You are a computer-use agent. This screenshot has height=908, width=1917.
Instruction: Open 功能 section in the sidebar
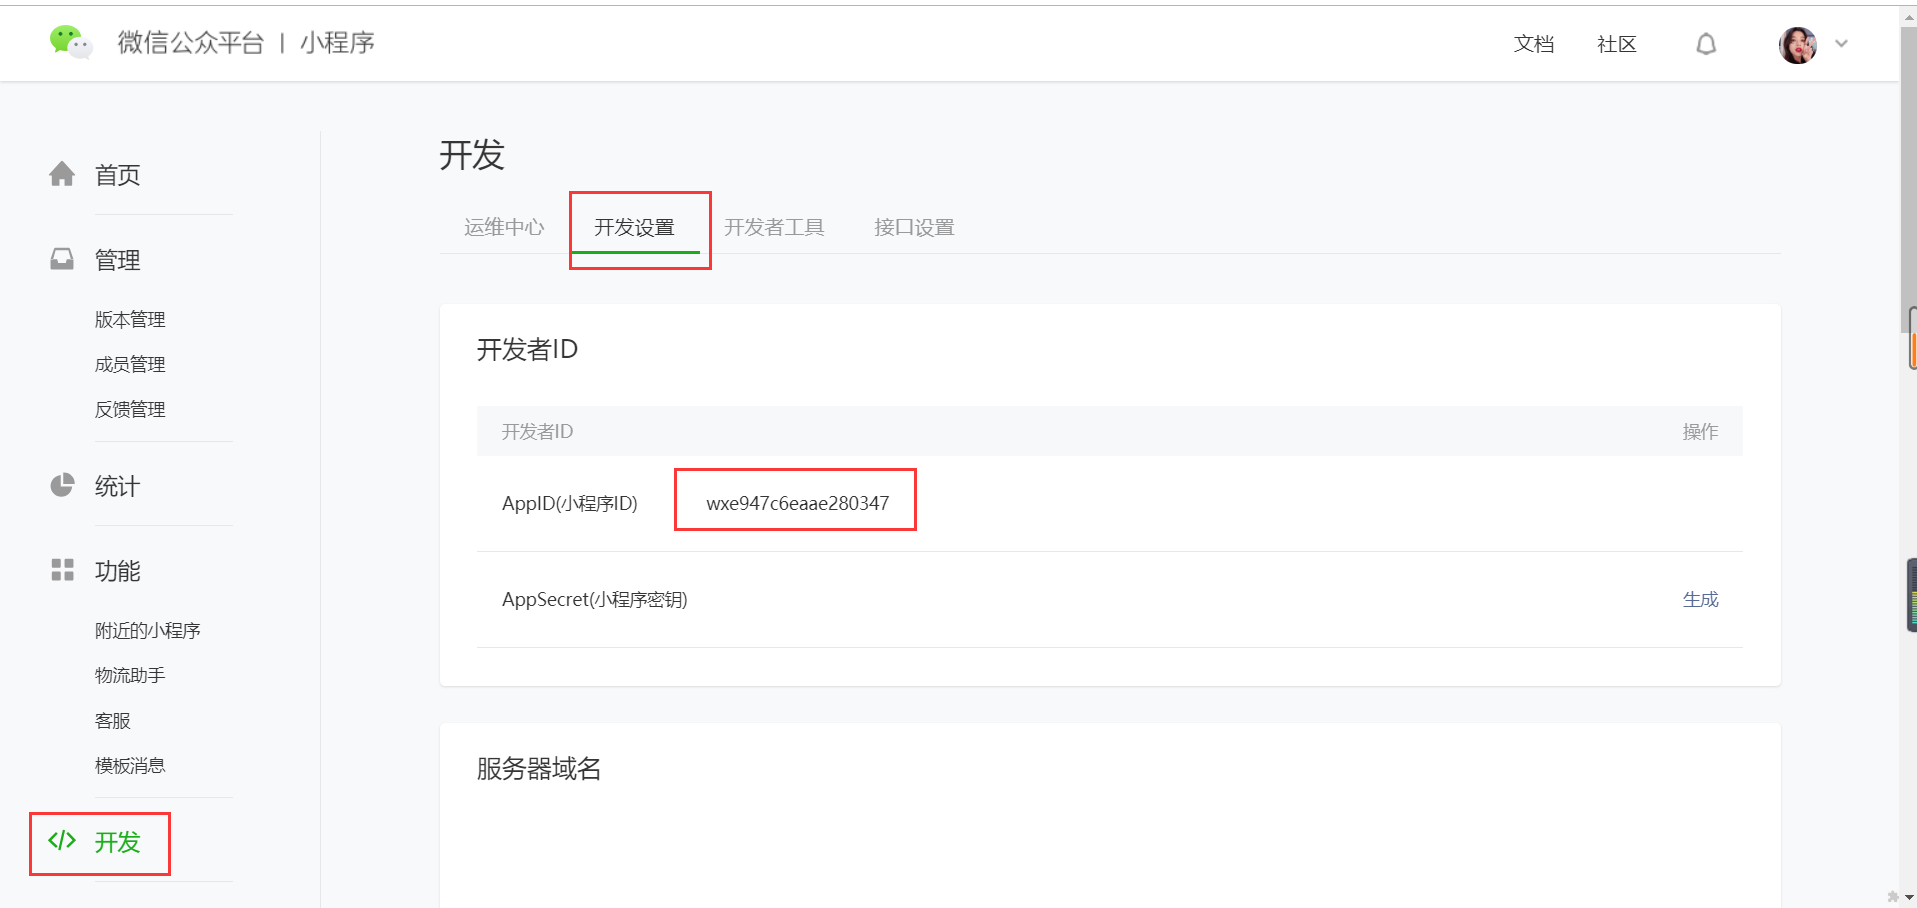117,571
